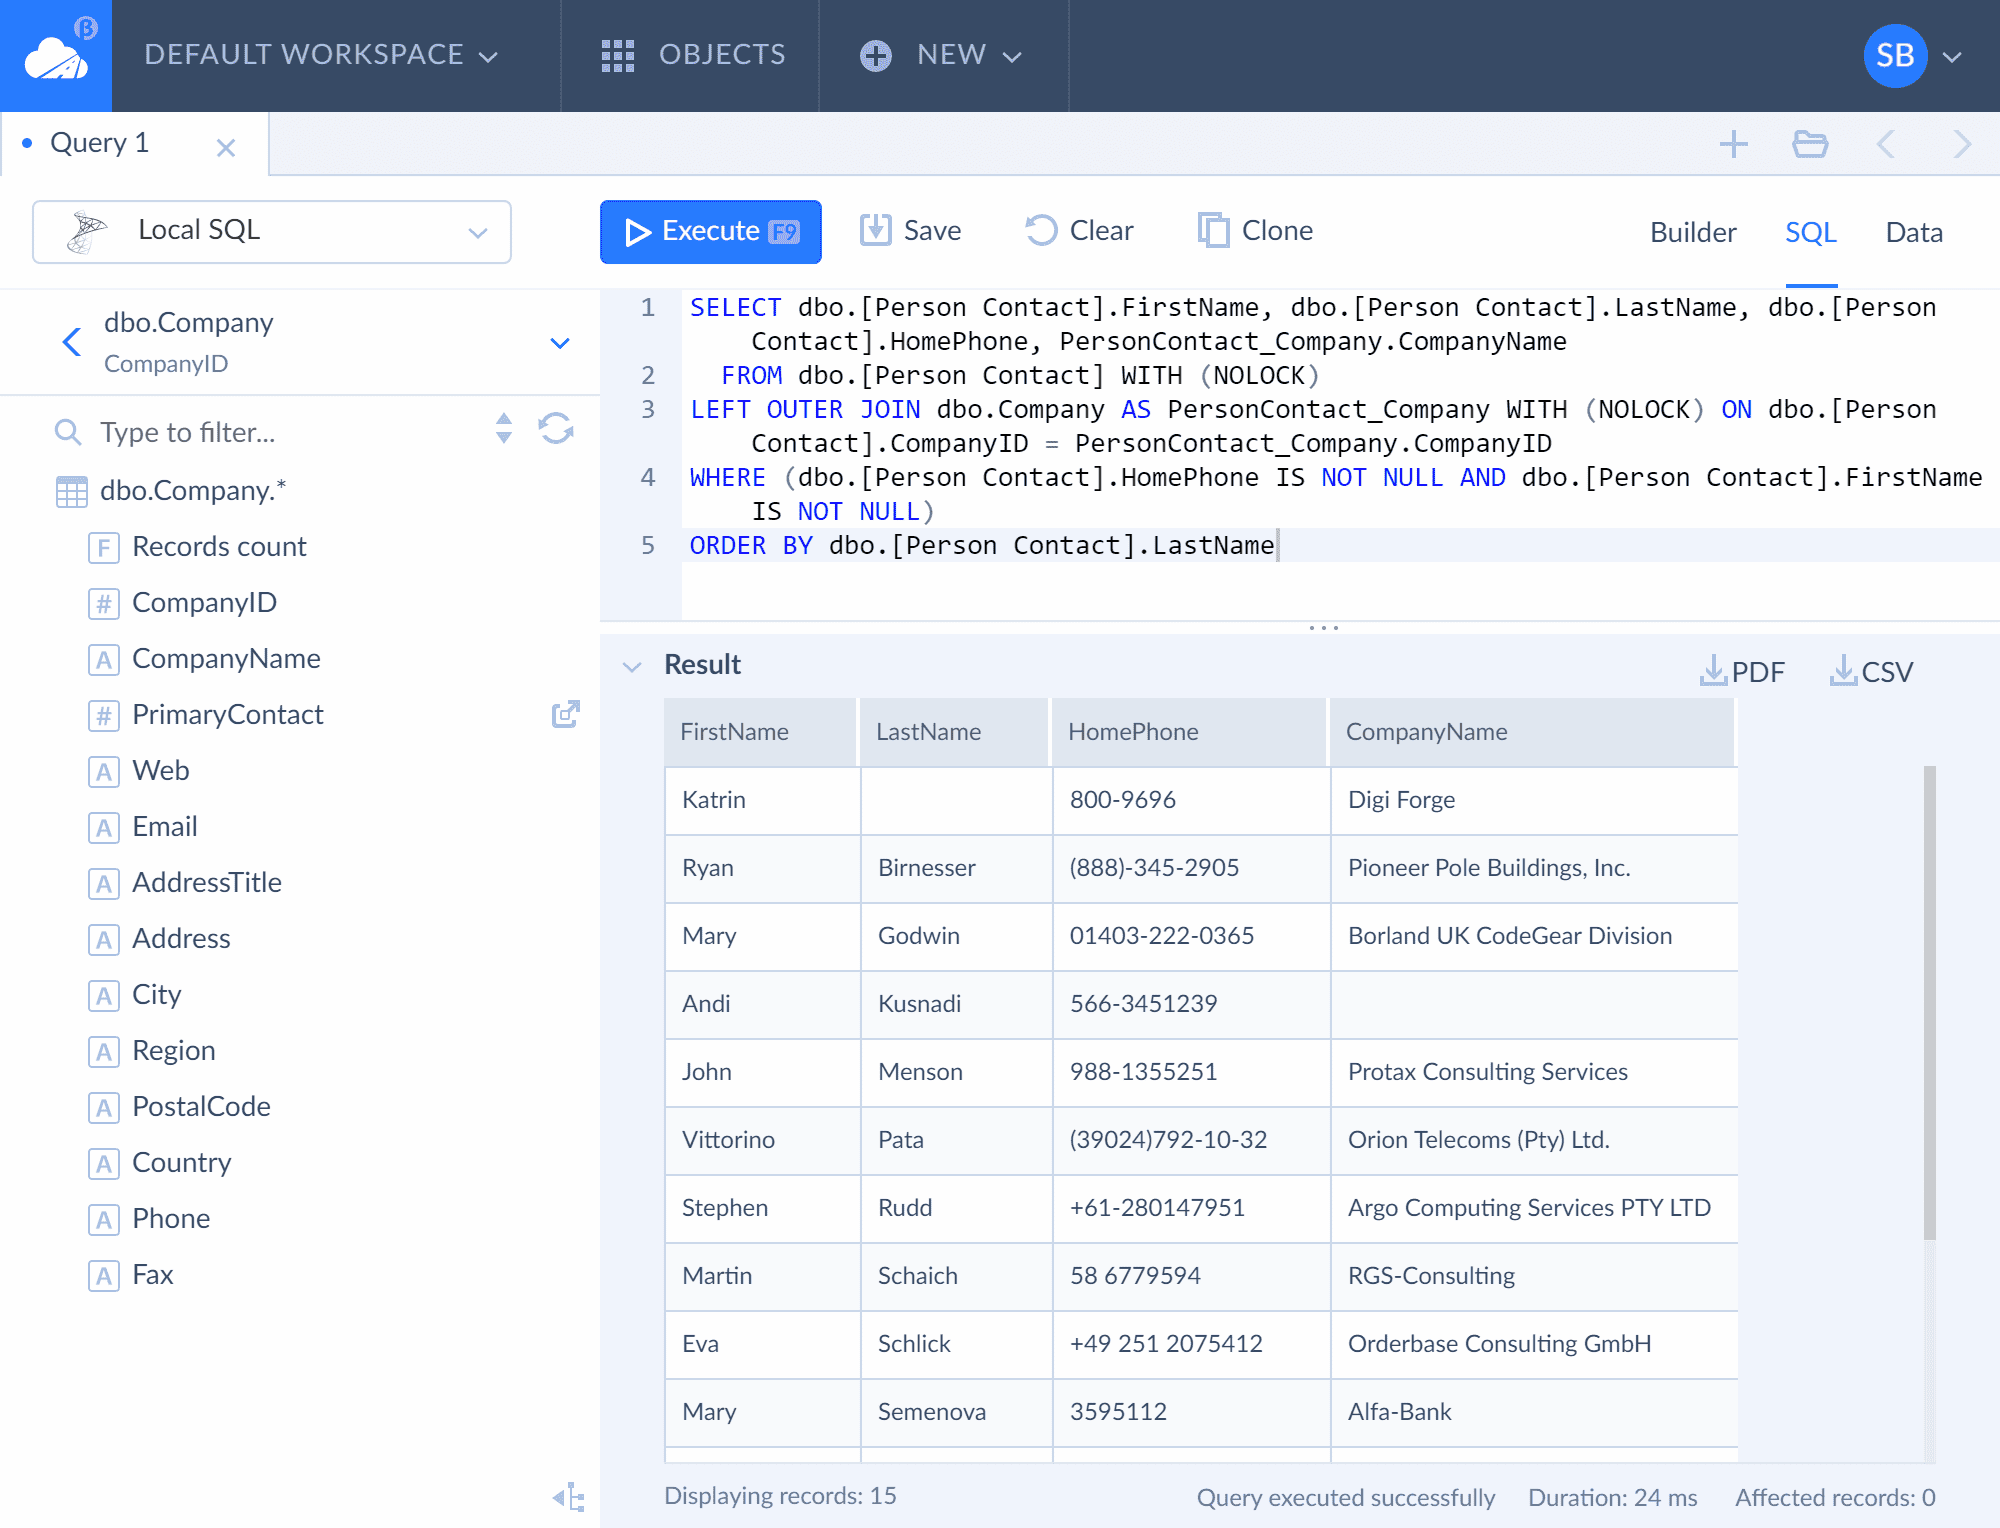Image resolution: width=2000 pixels, height=1528 pixels.
Task: Toggle the sidebar tree panel icon
Action: click(x=568, y=1497)
